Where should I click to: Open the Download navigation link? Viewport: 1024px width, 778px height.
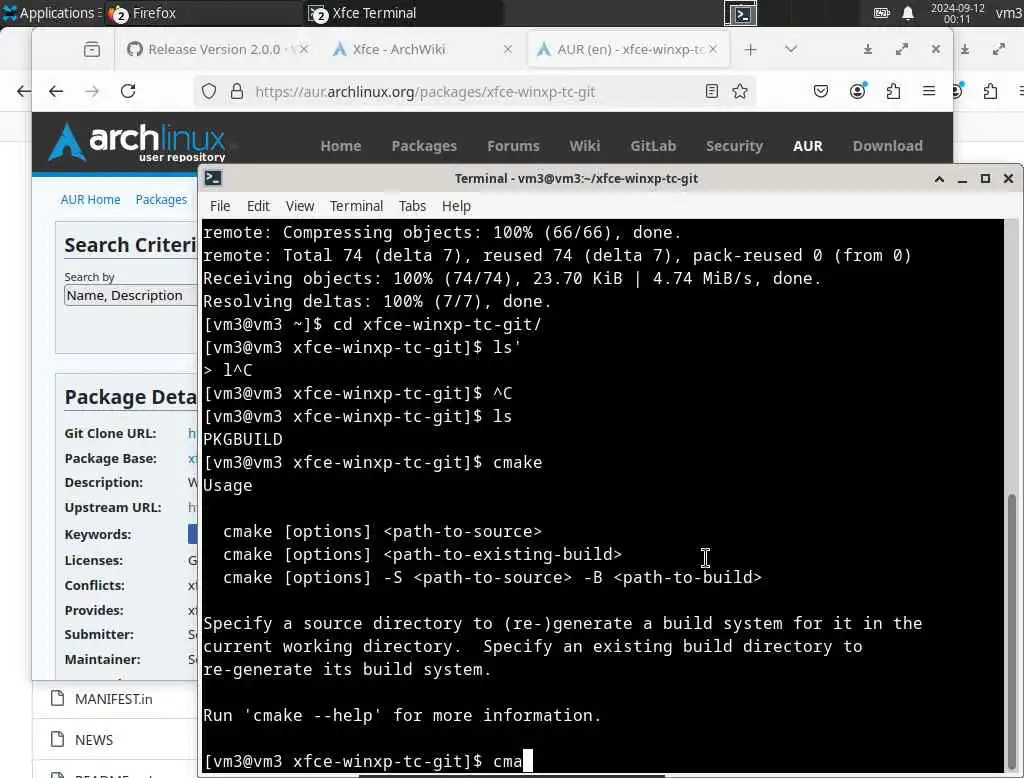(888, 146)
